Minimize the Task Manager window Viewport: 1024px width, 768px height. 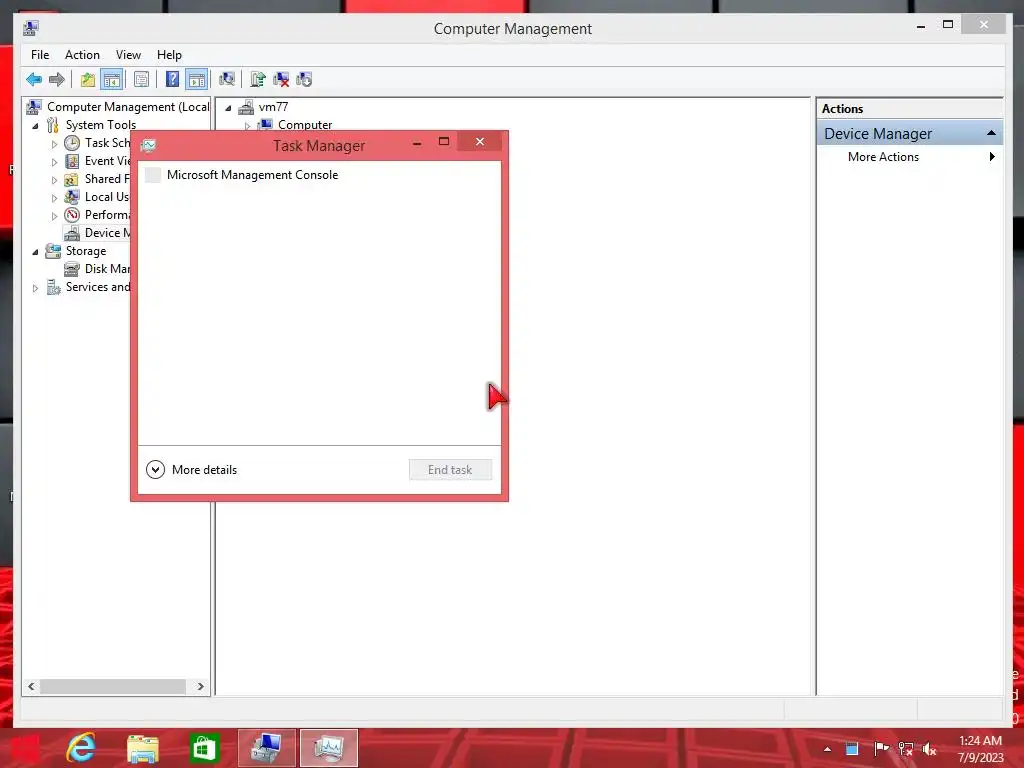point(417,142)
